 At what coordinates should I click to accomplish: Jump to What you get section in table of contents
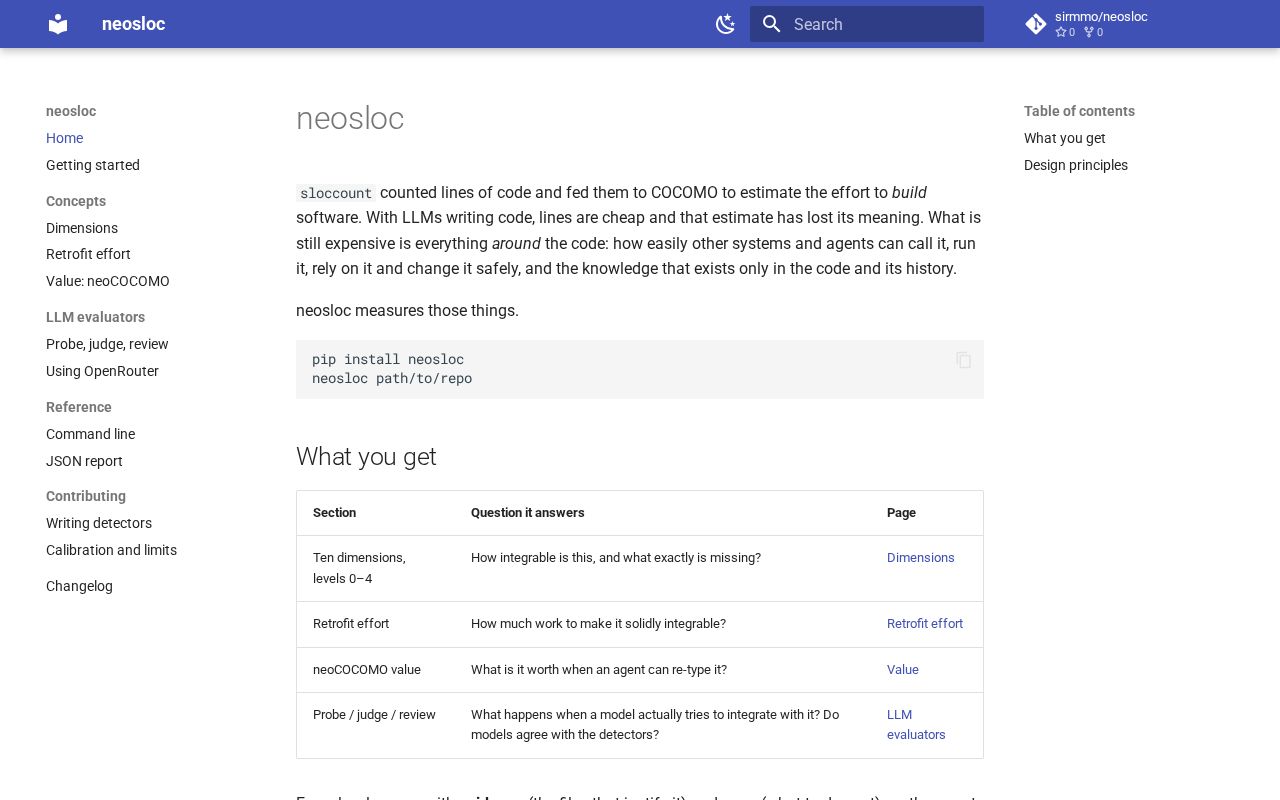(1064, 138)
